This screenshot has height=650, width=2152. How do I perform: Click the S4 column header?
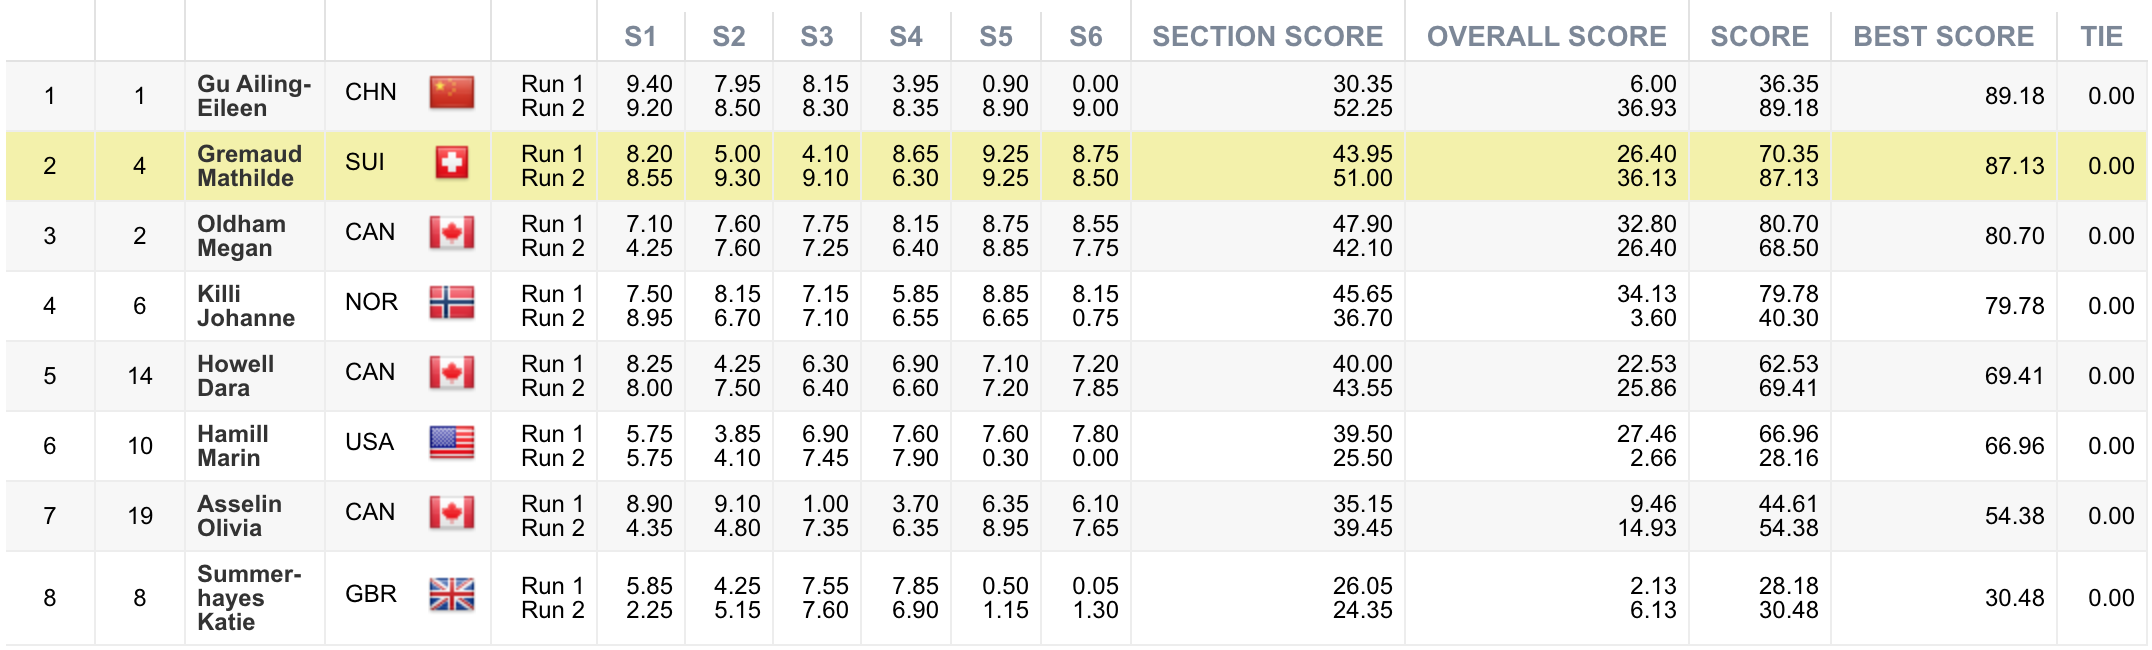coord(906,37)
